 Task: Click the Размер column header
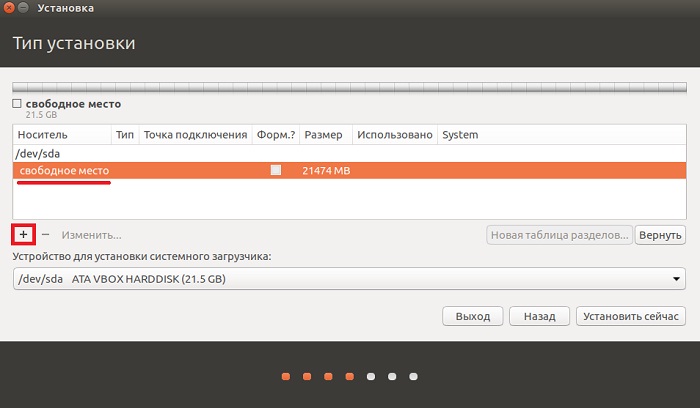coord(323,134)
